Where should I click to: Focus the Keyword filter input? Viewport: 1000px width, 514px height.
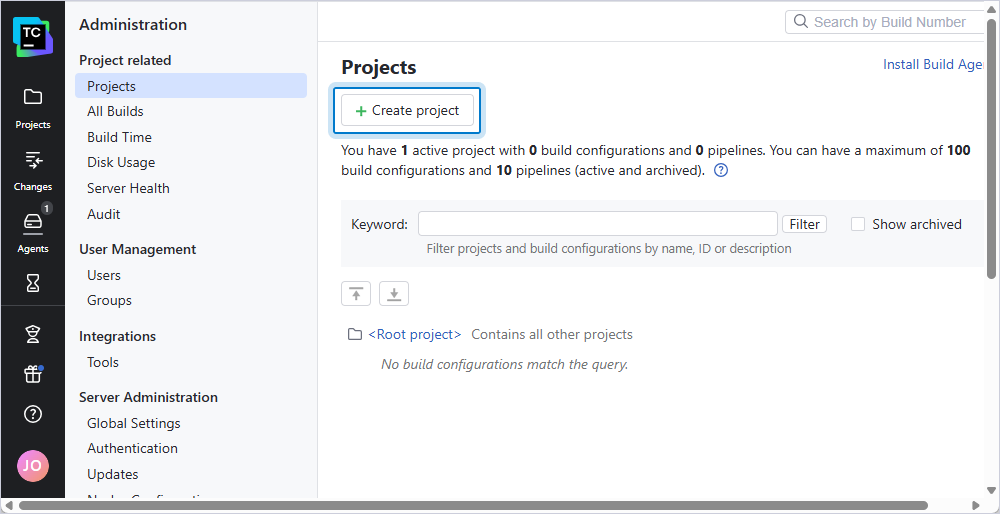tap(598, 224)
